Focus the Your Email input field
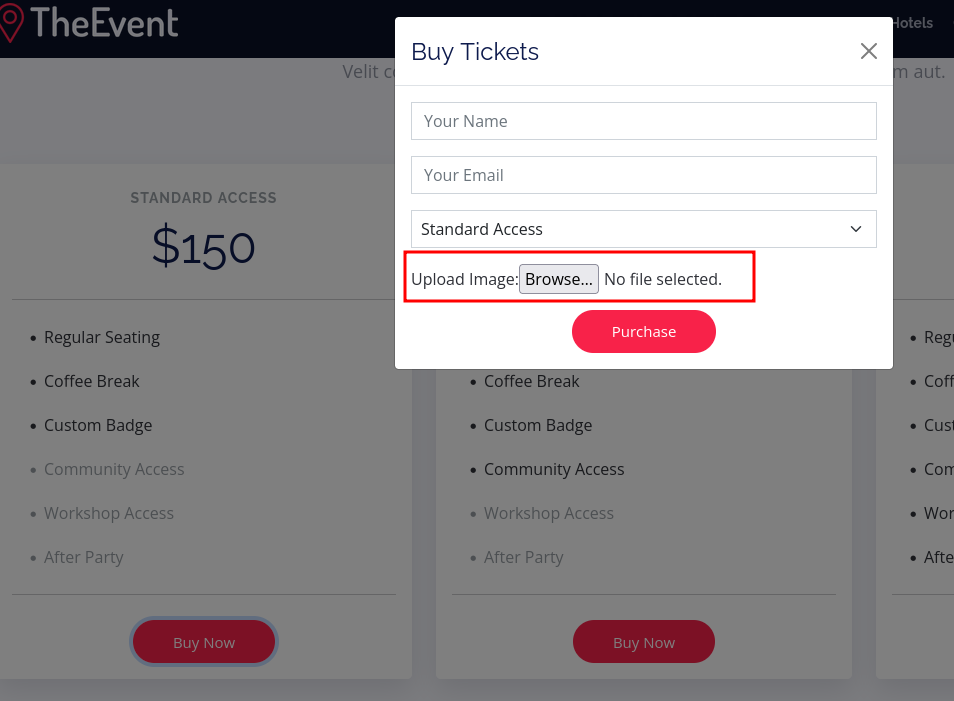The image size is (954, 701). tap(643, 175)
